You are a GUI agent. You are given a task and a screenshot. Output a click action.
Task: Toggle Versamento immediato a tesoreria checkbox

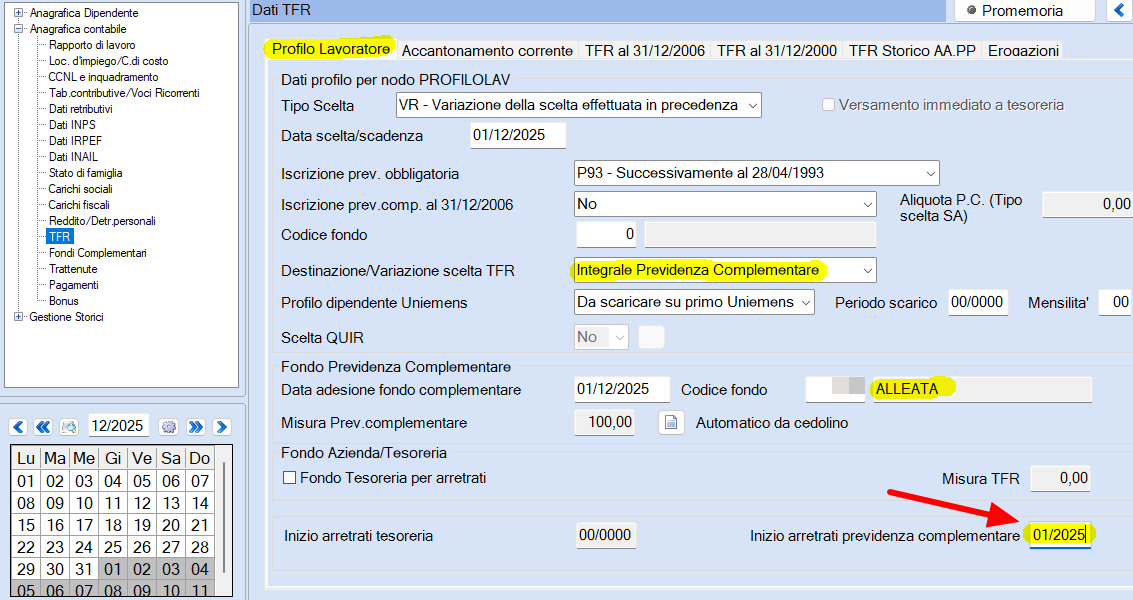(828, 105)
